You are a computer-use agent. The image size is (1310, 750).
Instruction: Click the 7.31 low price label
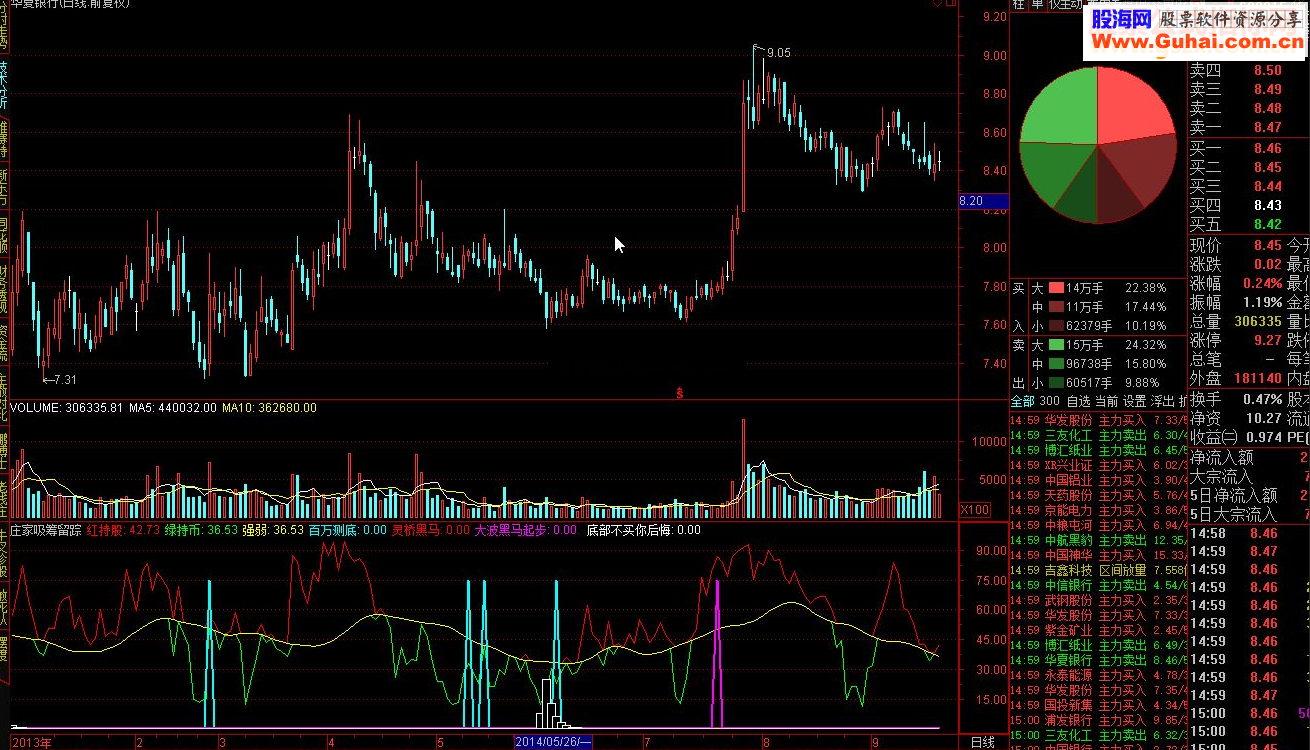[x=65, y=379]
